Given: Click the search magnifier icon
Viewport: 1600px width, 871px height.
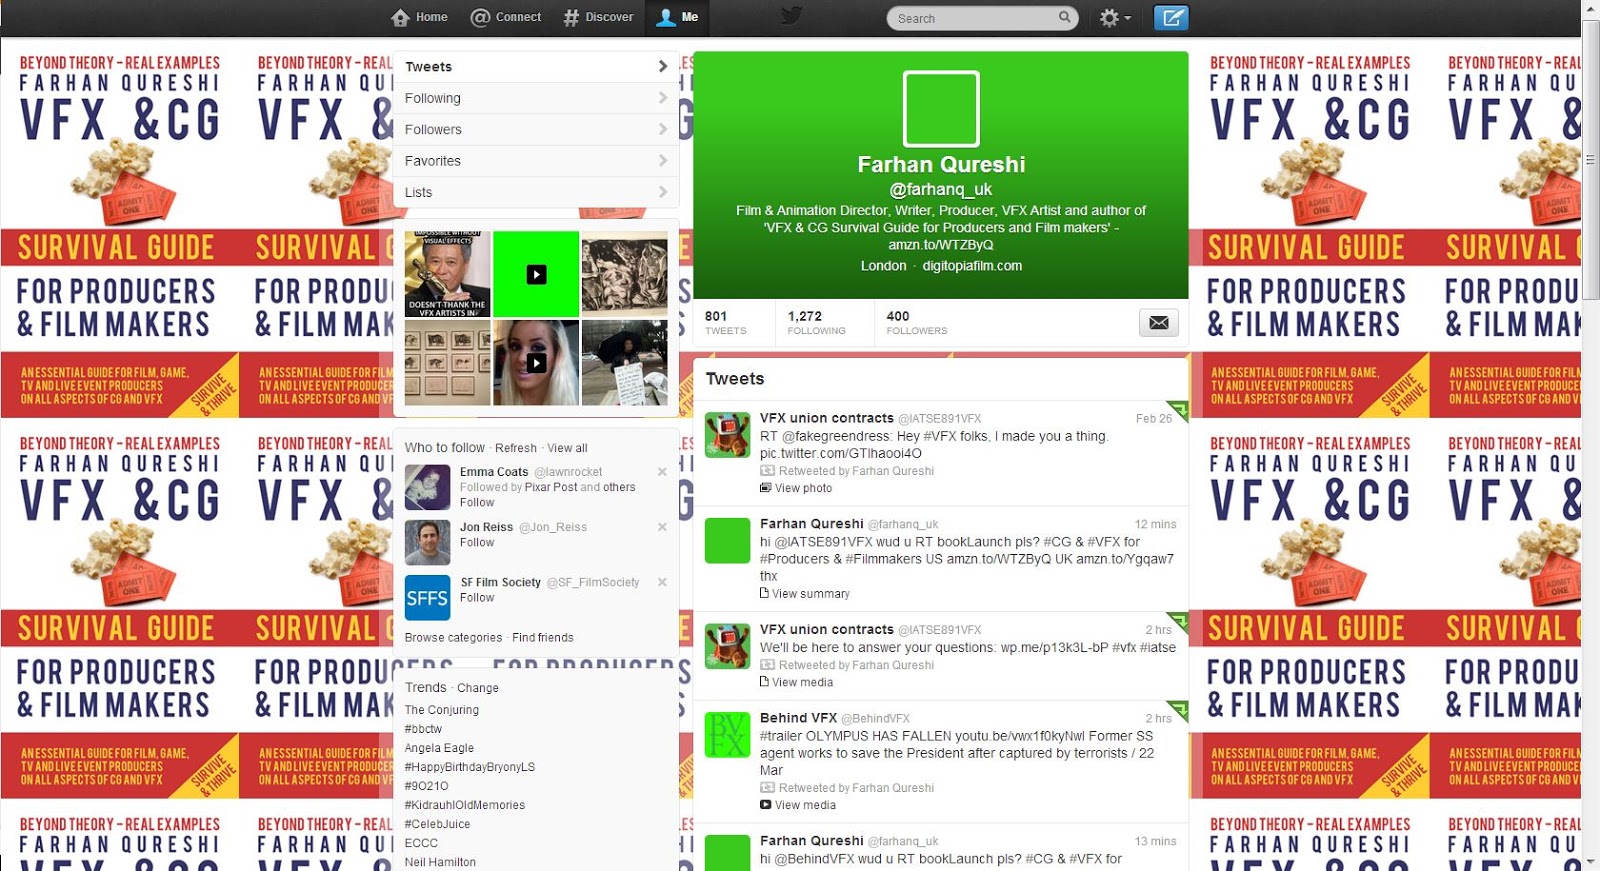Looking at the screenshot, I should (x=1065, y=17).
